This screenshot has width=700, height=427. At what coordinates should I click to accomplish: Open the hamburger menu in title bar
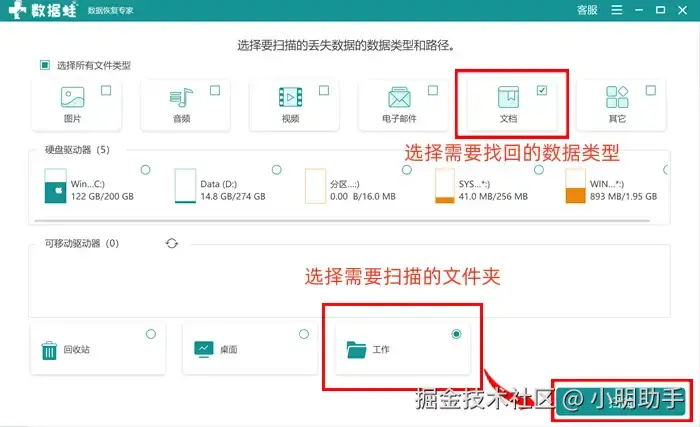click(617, 10)
